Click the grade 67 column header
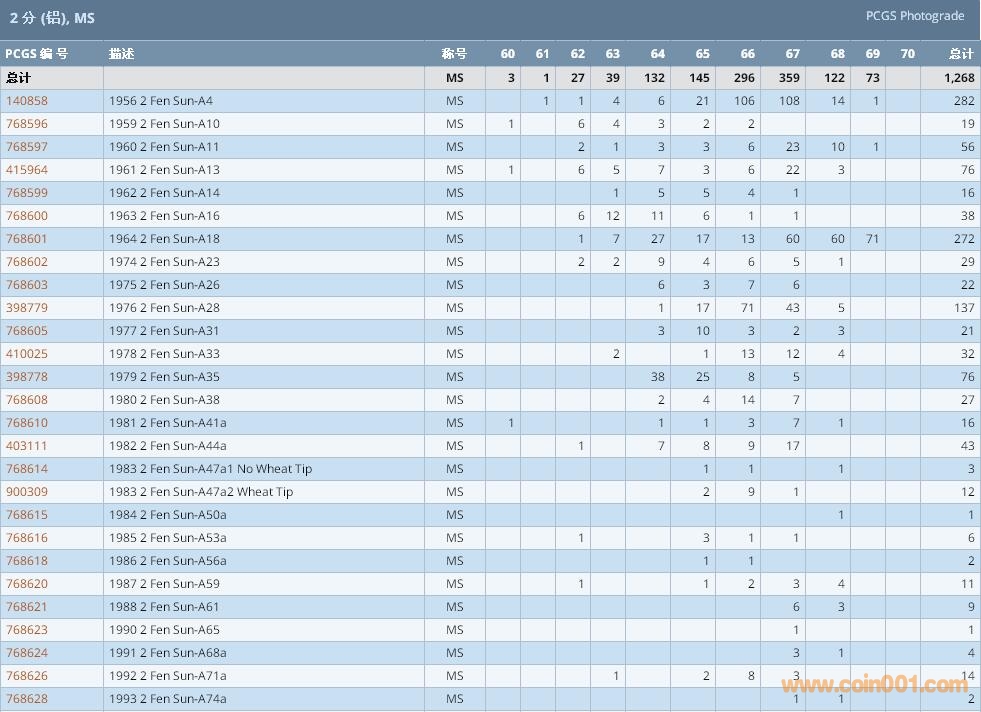The image size is (981, 712). coord(792,54)
